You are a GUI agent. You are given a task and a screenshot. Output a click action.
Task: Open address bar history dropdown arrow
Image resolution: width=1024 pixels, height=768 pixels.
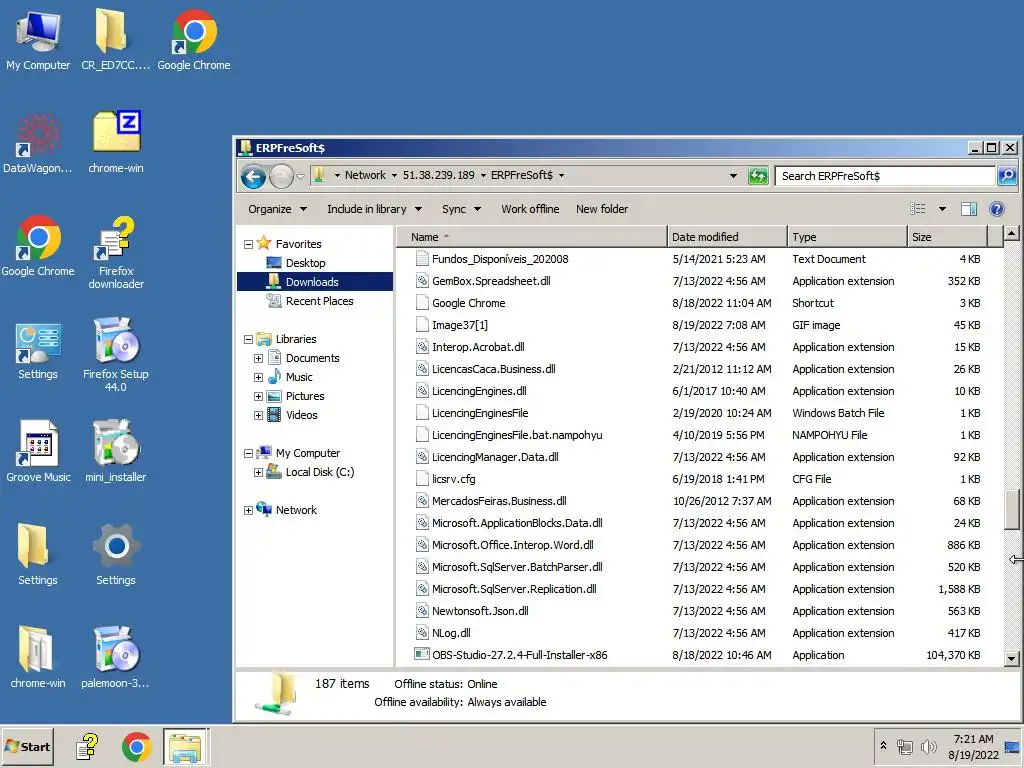(733, 176)
